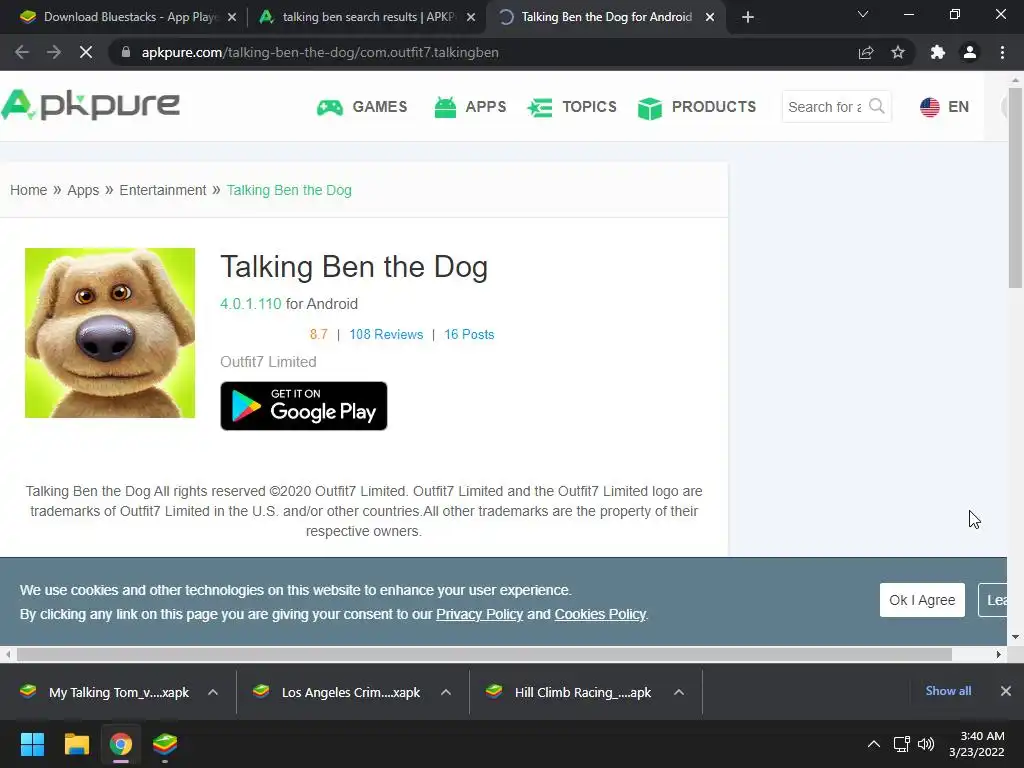The image size is (1024, 768).
Task: Click the Outfit7 Limited developer name
Action: point(268,362)
